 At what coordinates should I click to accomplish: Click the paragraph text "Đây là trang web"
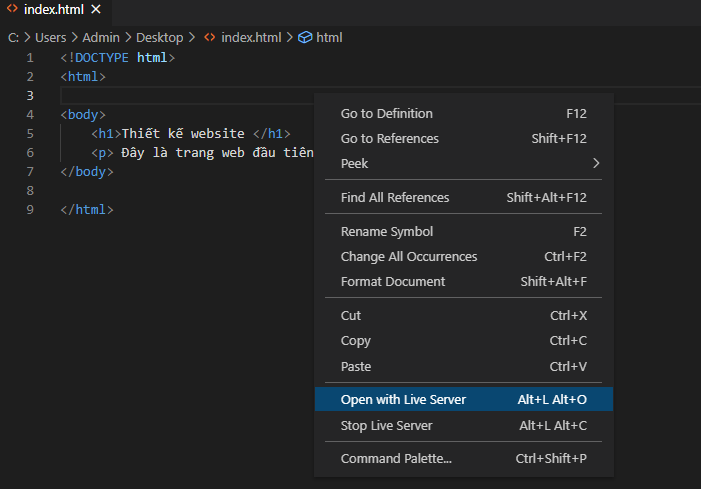183,153
